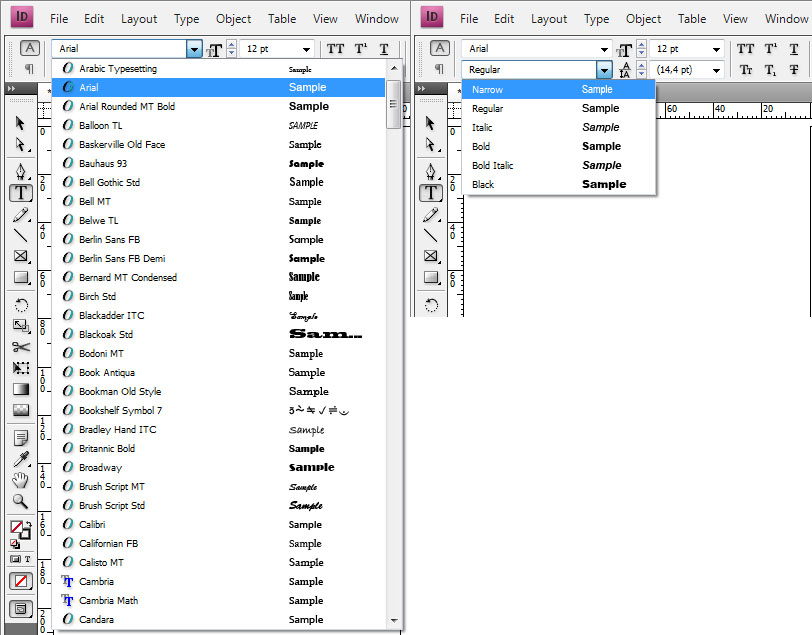Toggle Small Caps in right window control bar

pos(746,69)
